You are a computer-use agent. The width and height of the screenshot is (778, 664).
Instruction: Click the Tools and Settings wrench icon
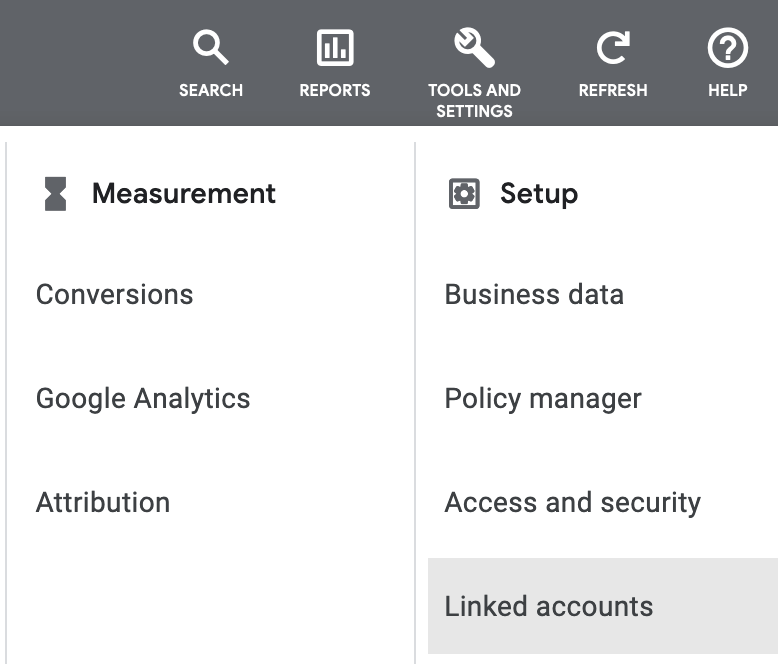(x=474, y=48)
